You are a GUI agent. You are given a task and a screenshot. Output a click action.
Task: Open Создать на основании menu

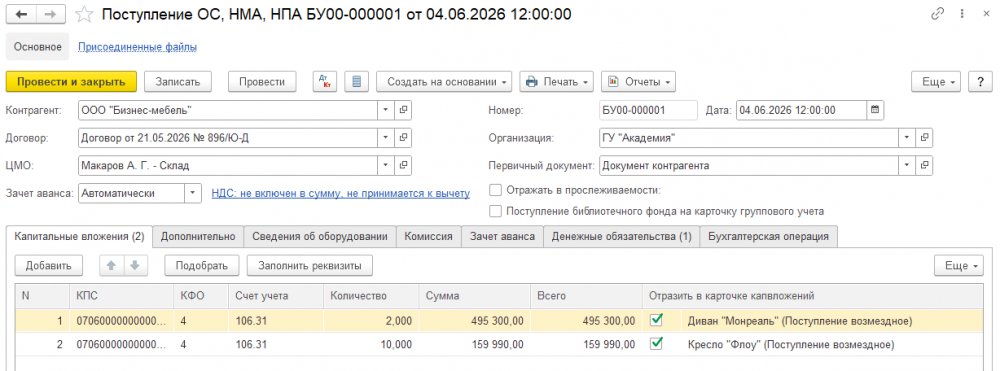[444, 82]
